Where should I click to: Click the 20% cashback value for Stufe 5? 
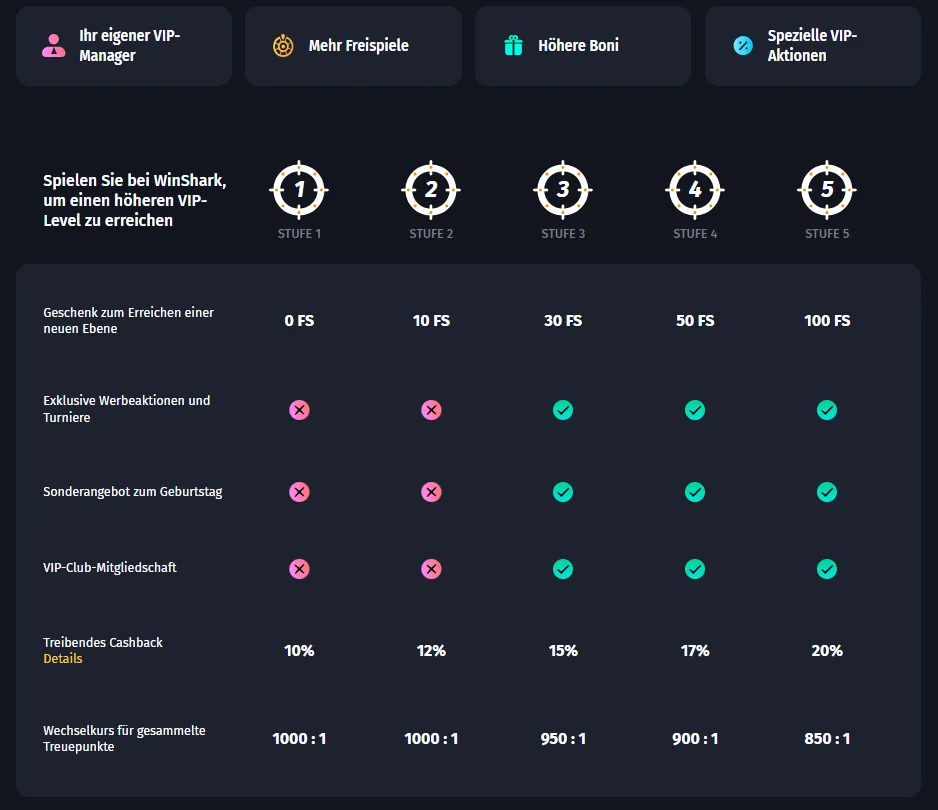click(827, 651)
